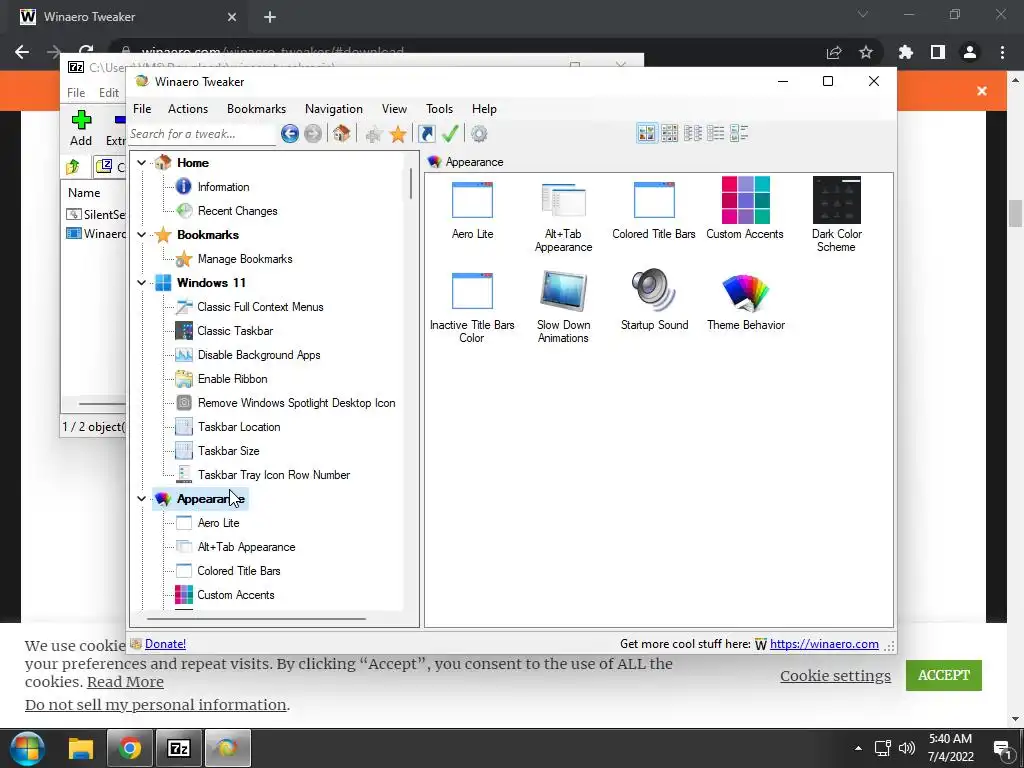Open Slow Down Animations icon
Screen dimensions: 1024x768
pos(563,291)
